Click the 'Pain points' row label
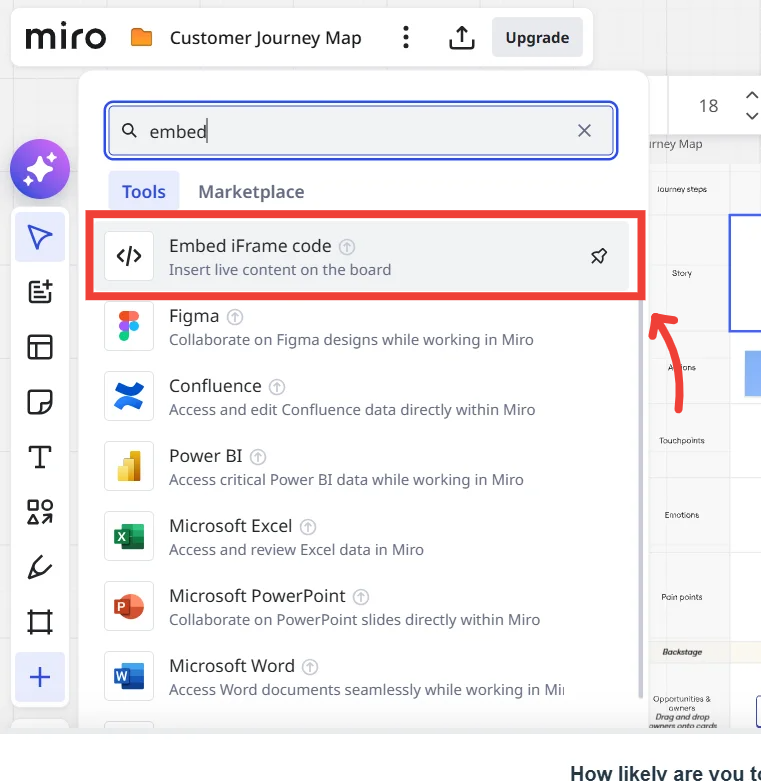Image resolution: width=761 pixels, height=781 pixels. [682, 597]
